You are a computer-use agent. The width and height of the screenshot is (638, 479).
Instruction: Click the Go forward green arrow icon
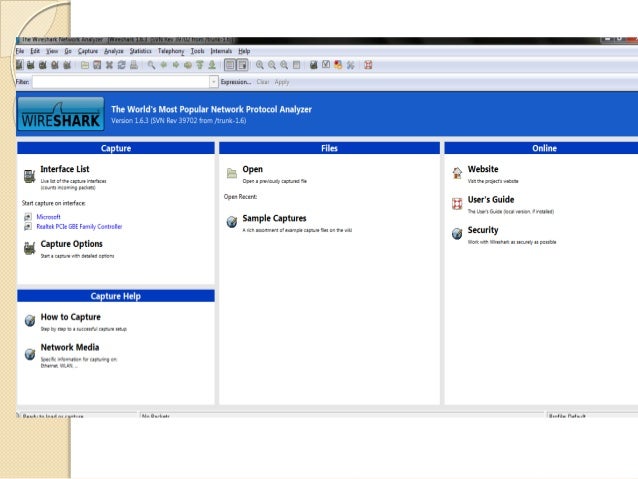[x=176, y=65]
